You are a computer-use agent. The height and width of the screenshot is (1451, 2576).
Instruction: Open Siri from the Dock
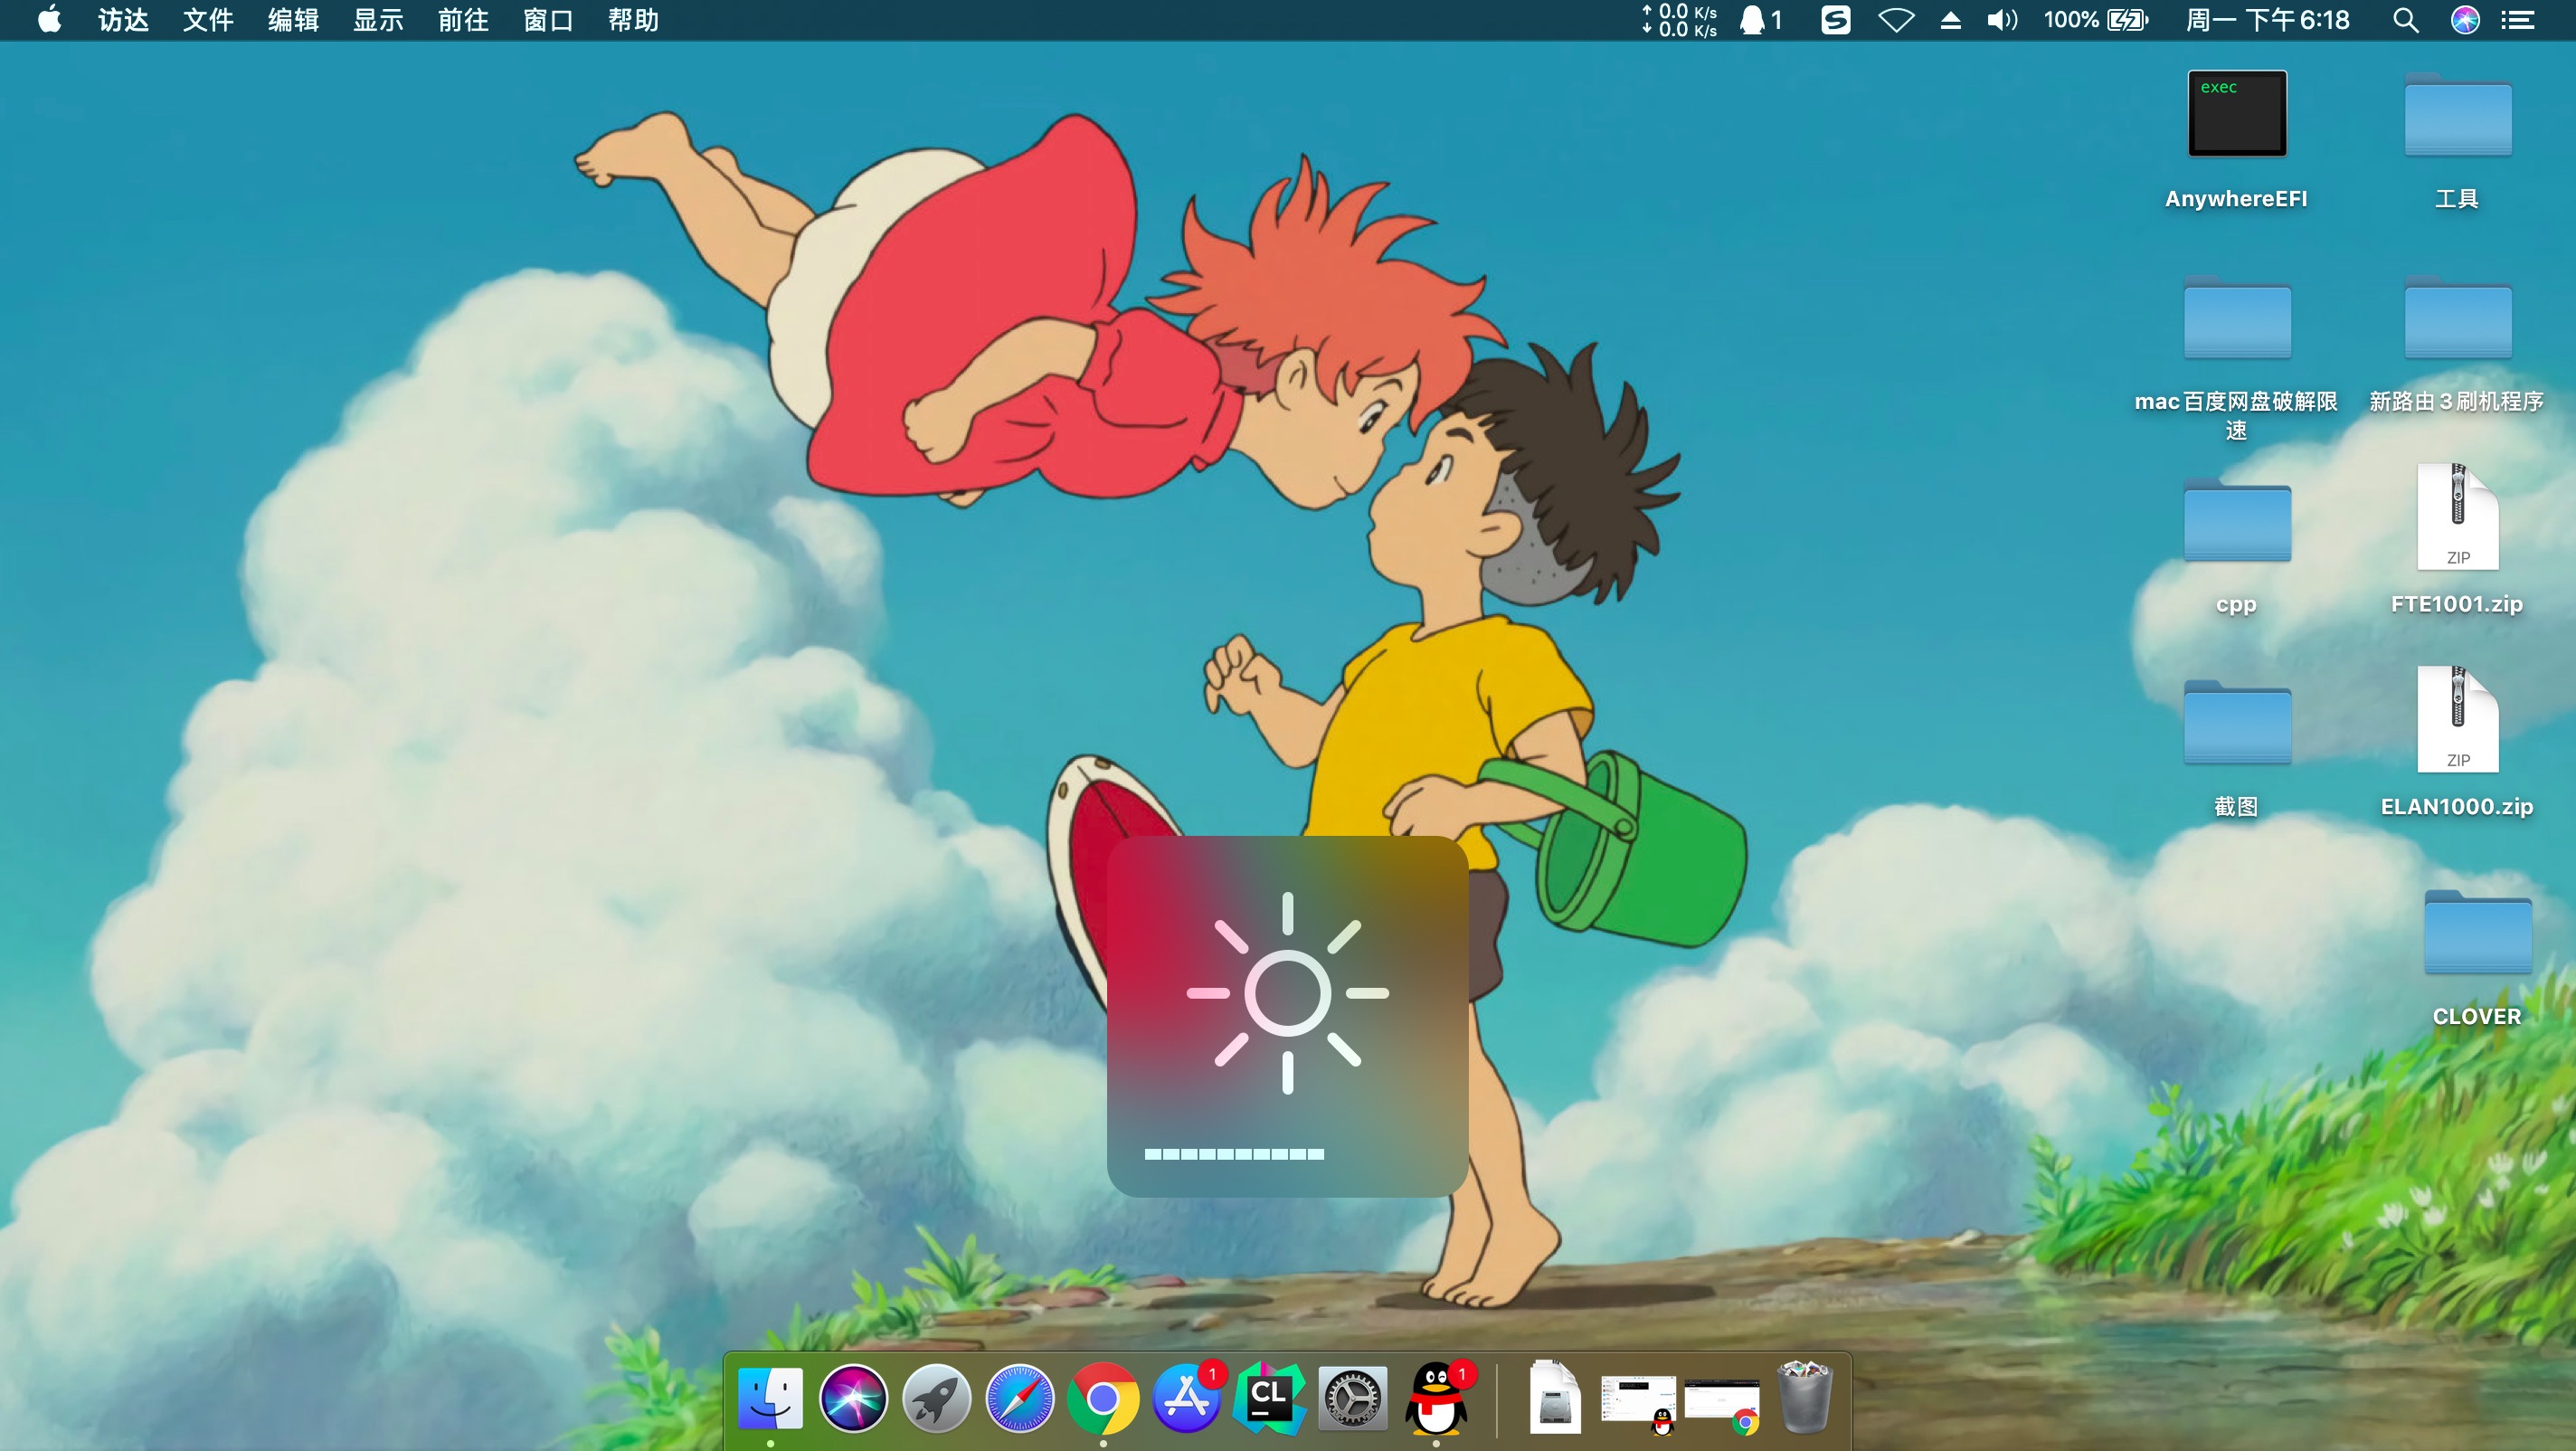pos(853,1399)
